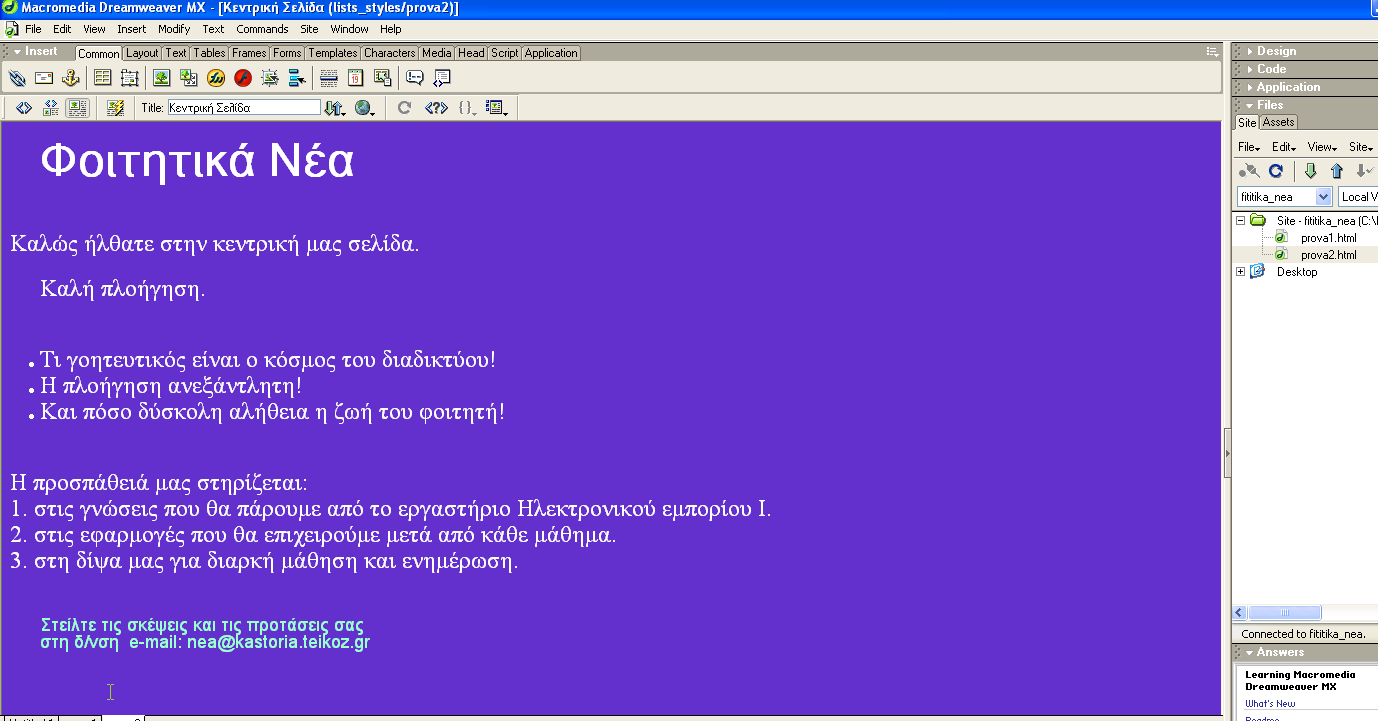
Task: Click the Live Data View lightning icon
Action: point(115,107)
